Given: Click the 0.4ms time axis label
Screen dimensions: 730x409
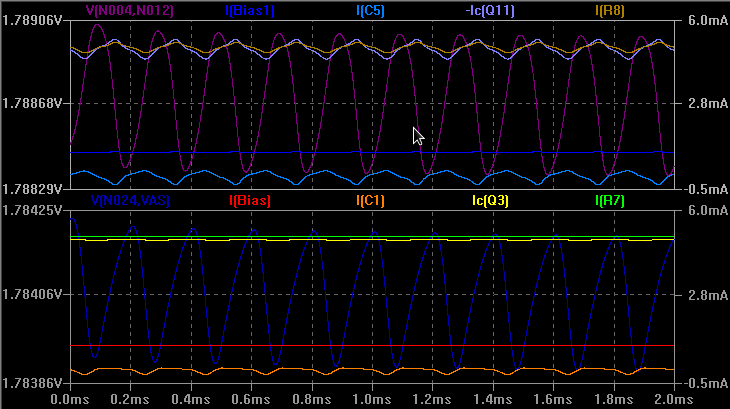Looking at the screenshot, I should point(190,399).
